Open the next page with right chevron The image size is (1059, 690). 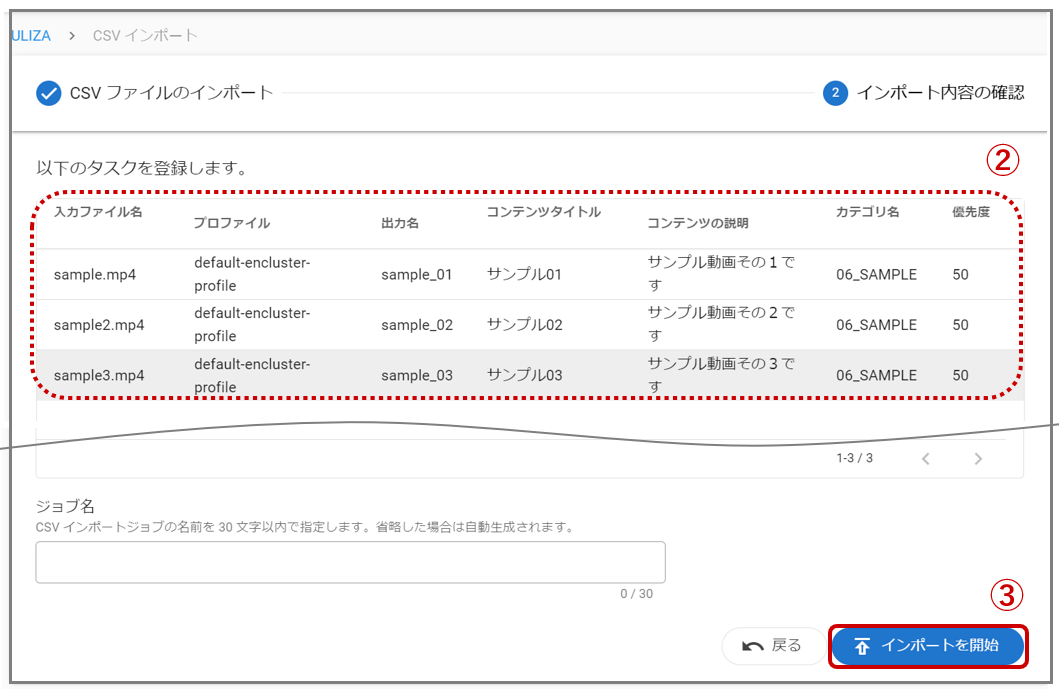(978, 458)
